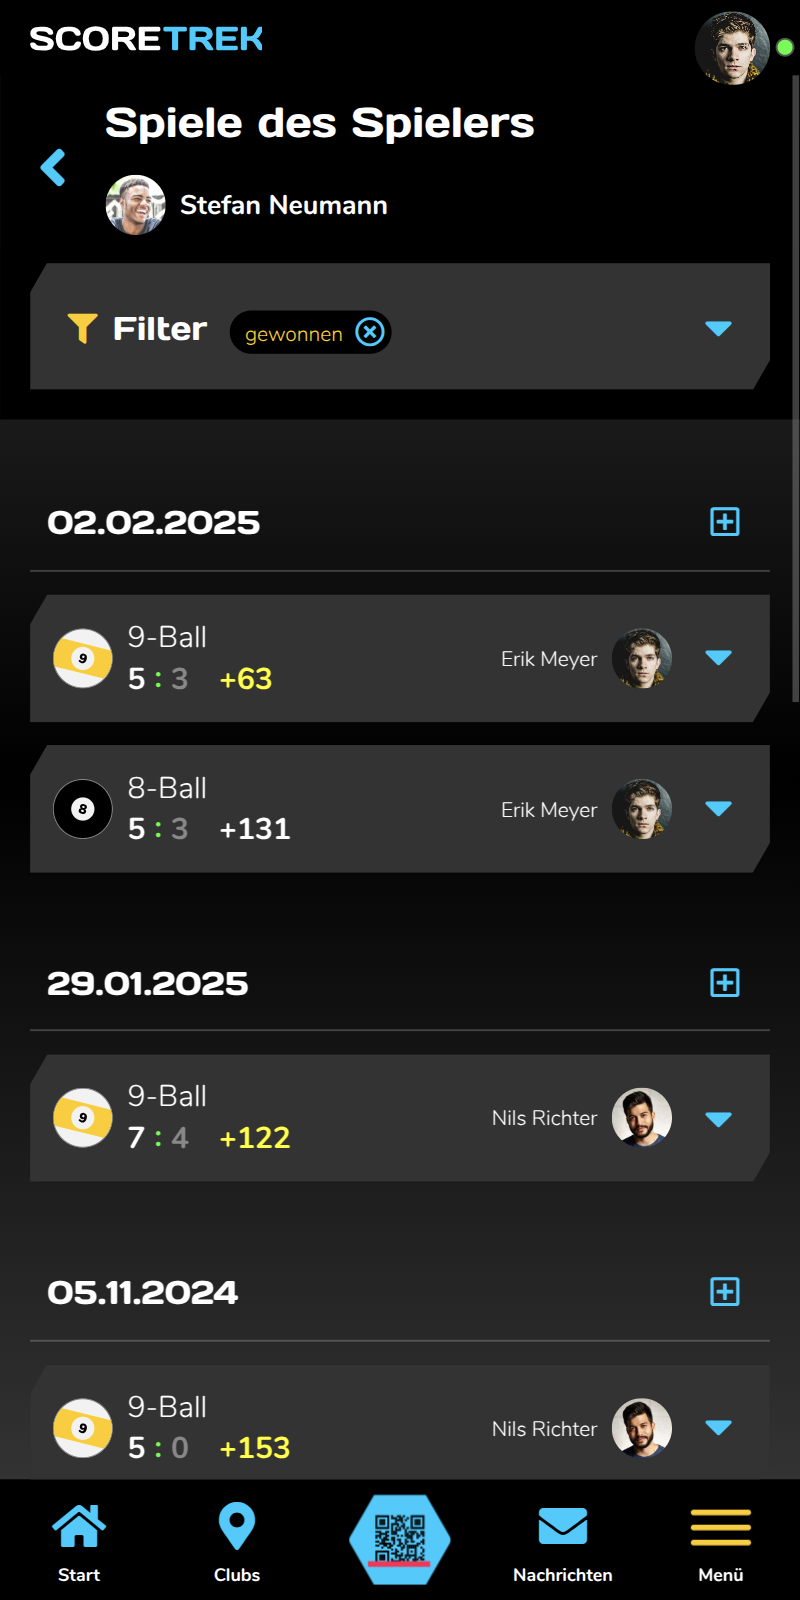
Task: Open Nachrichten messages
Action: pos(562,1543)
